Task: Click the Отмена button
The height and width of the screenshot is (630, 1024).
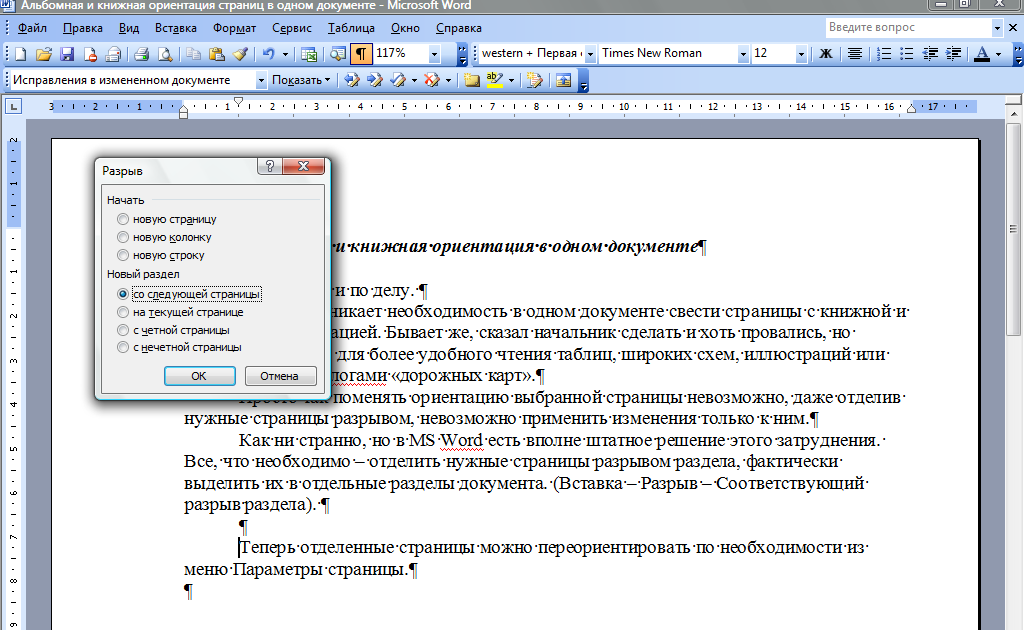Action: [280, 376]
